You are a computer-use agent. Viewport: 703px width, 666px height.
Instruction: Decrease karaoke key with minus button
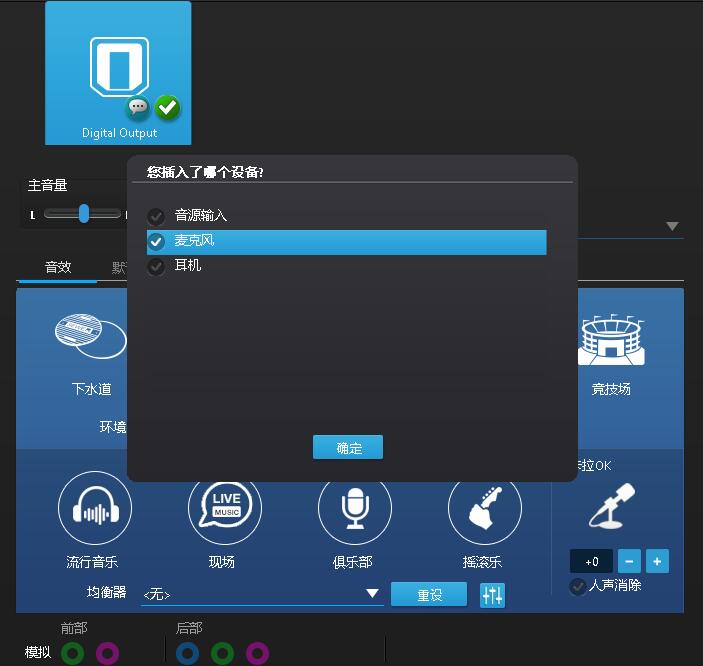point(629,561)
